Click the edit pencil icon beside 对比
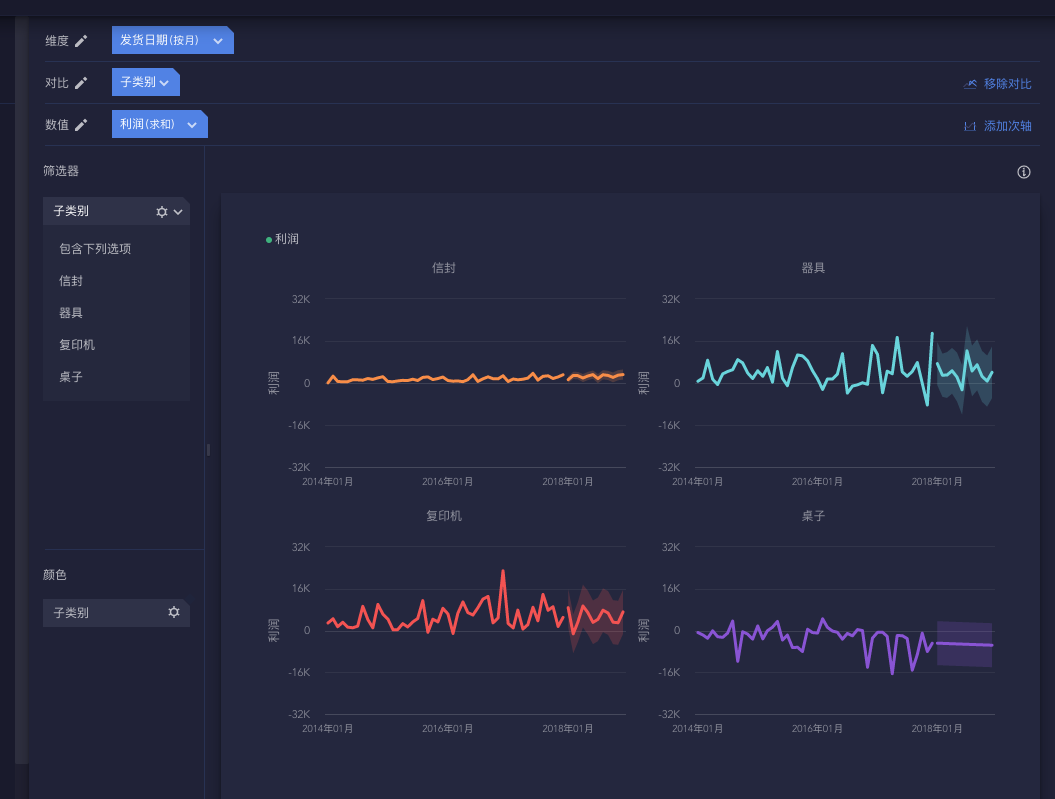Screen dimensions: 1055x799 click(x=81, y=83)
